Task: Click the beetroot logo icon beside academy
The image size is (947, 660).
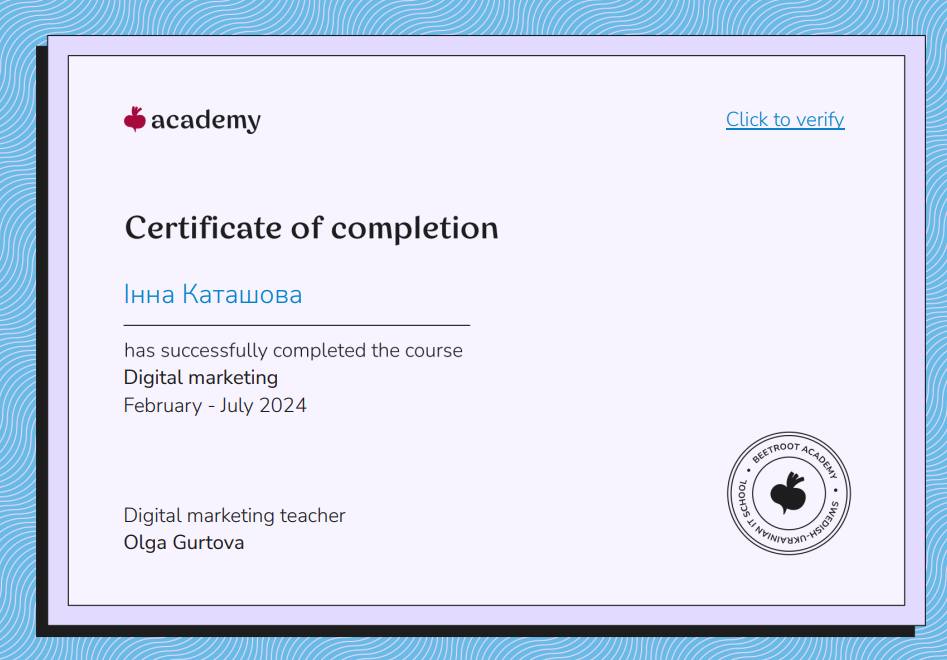Action: (135, 119)
